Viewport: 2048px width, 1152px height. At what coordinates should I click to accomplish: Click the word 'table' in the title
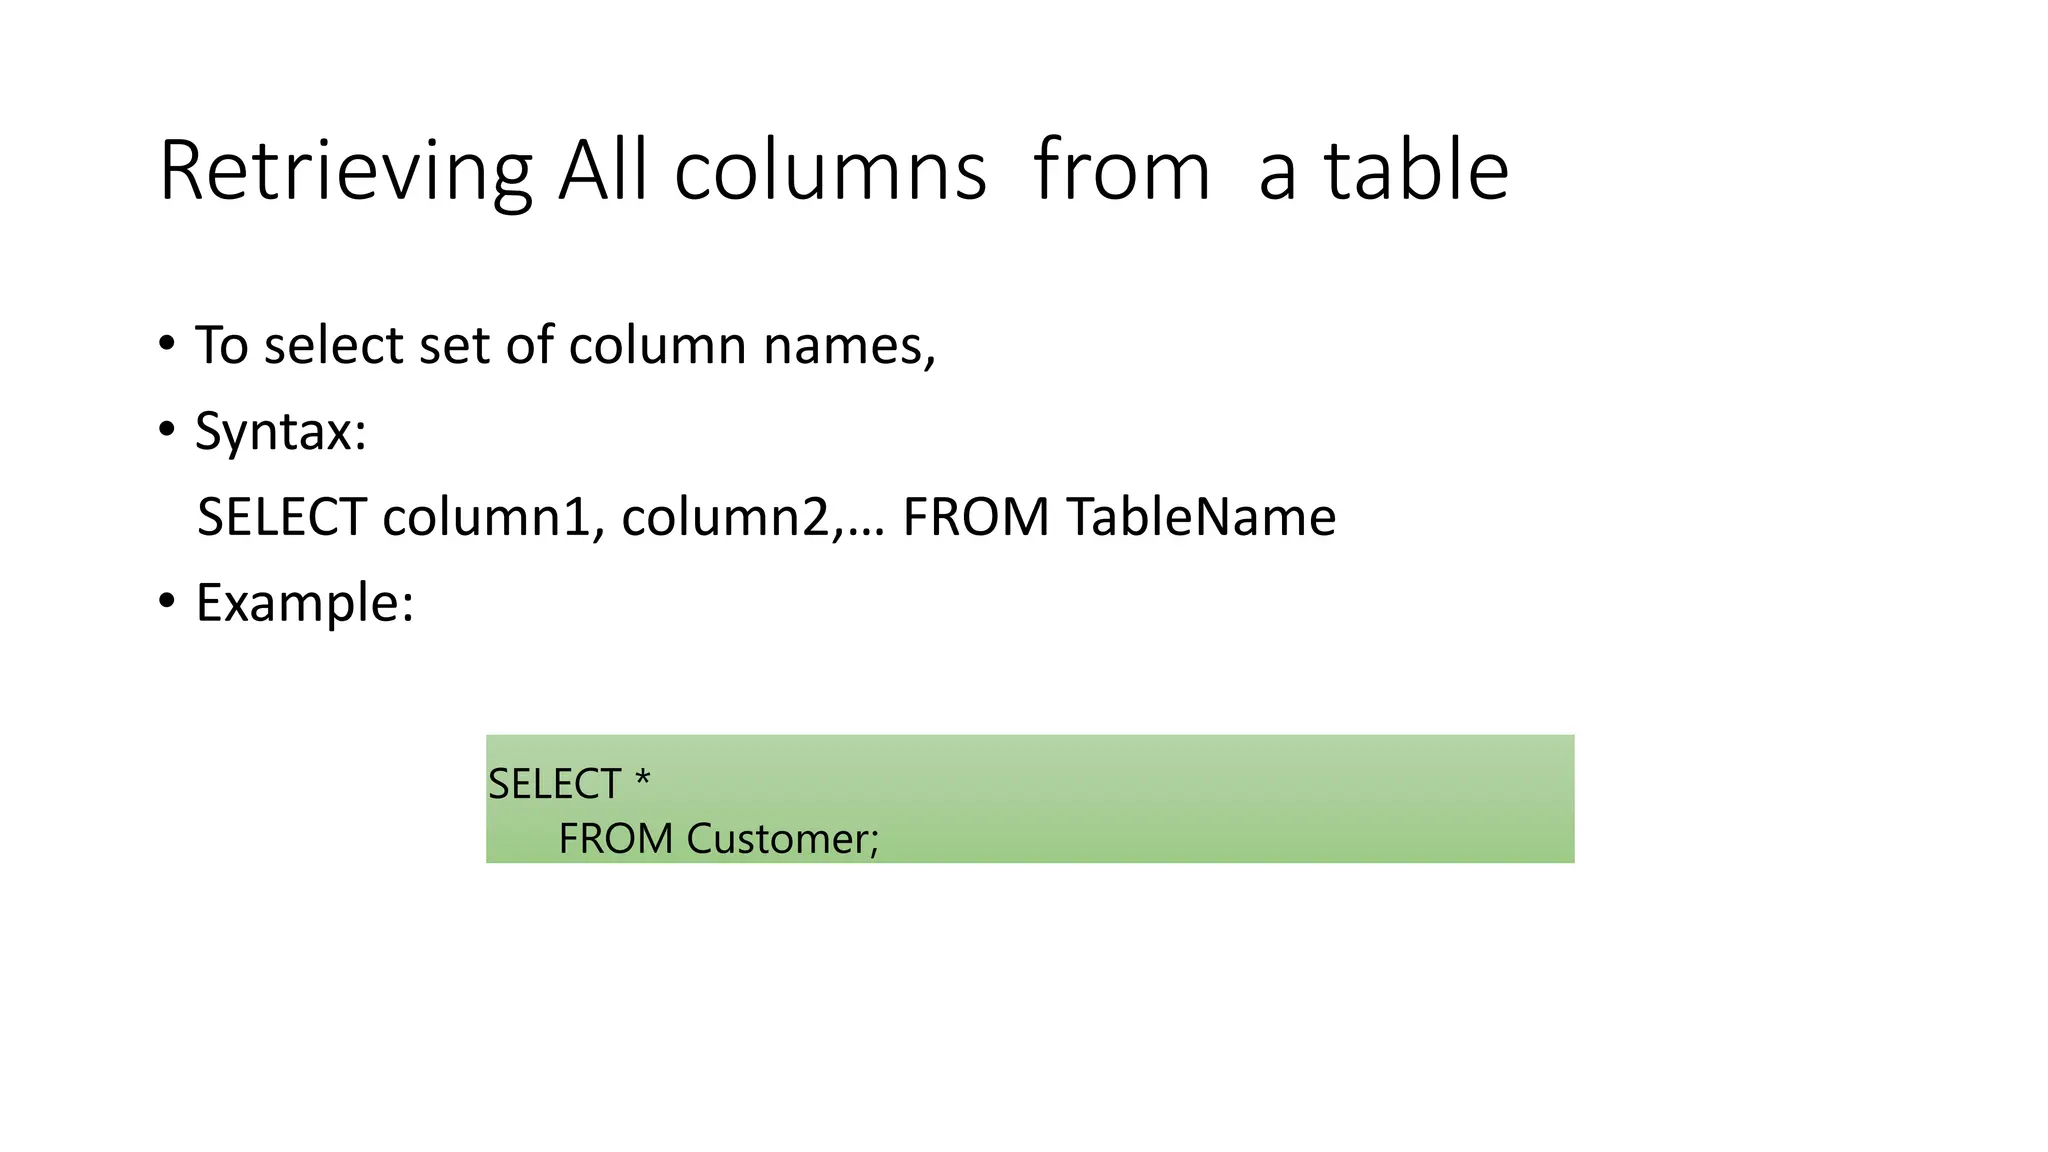click(1417, 169)
